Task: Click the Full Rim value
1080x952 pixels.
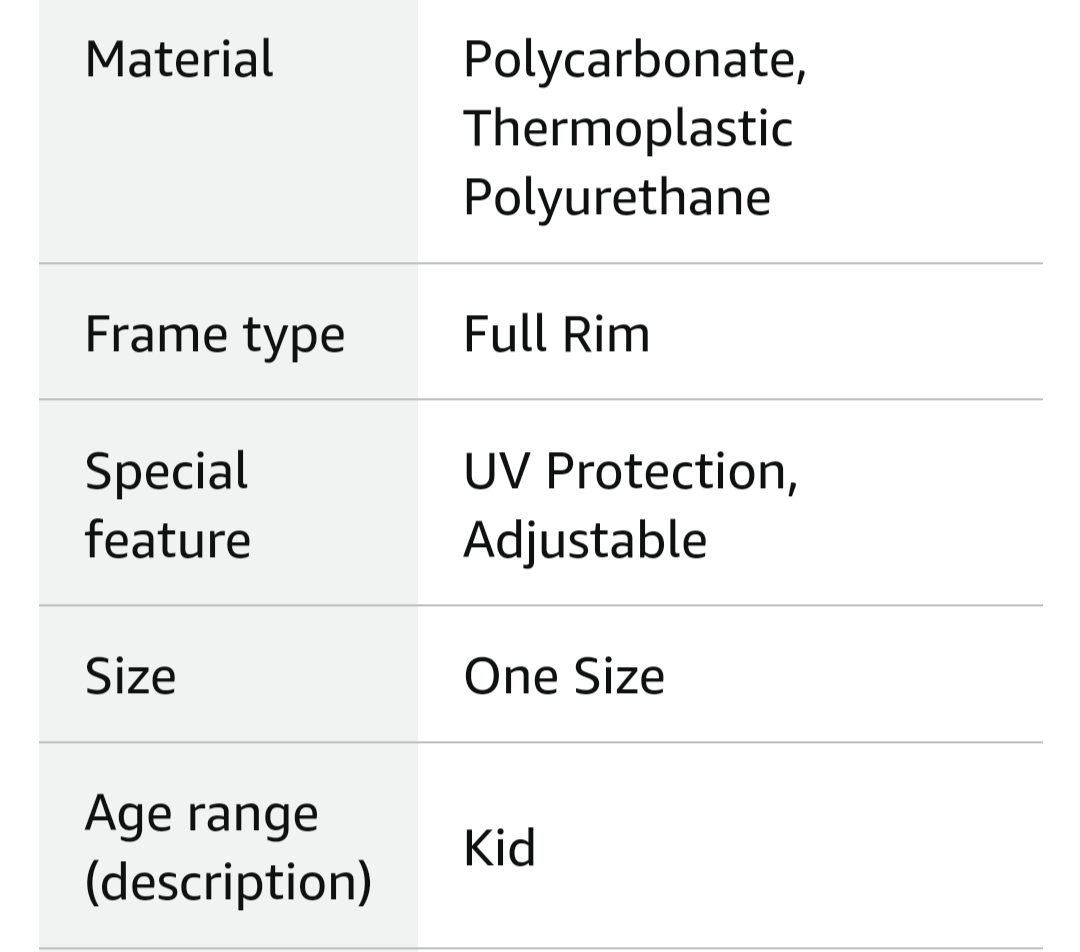Action: [557, 334]
